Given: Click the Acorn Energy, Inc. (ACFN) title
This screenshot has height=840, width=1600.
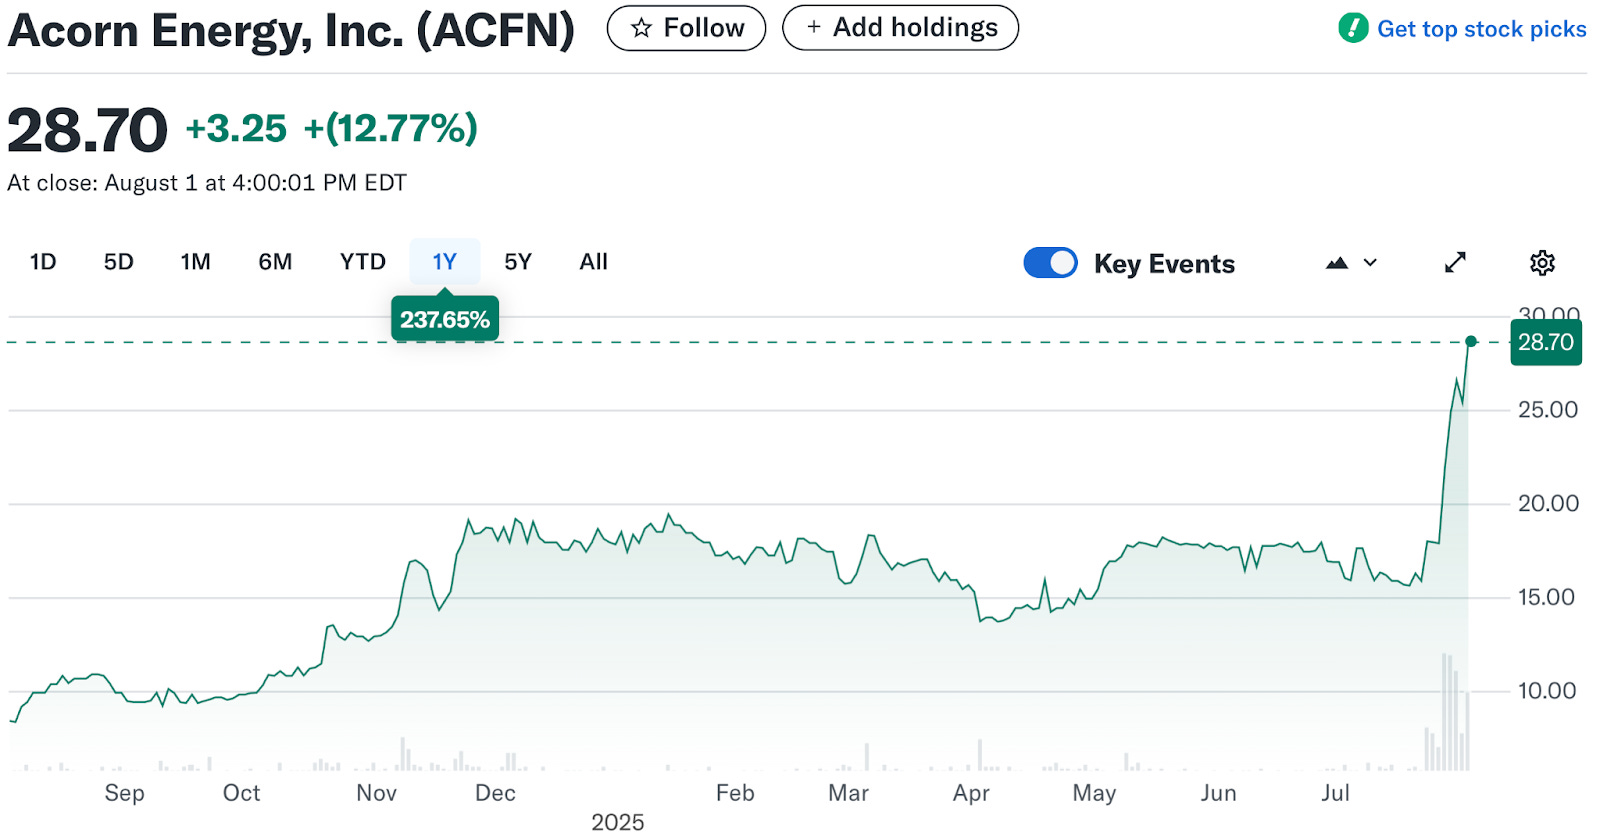Looking at the screenshot, I should pos(291,30).
